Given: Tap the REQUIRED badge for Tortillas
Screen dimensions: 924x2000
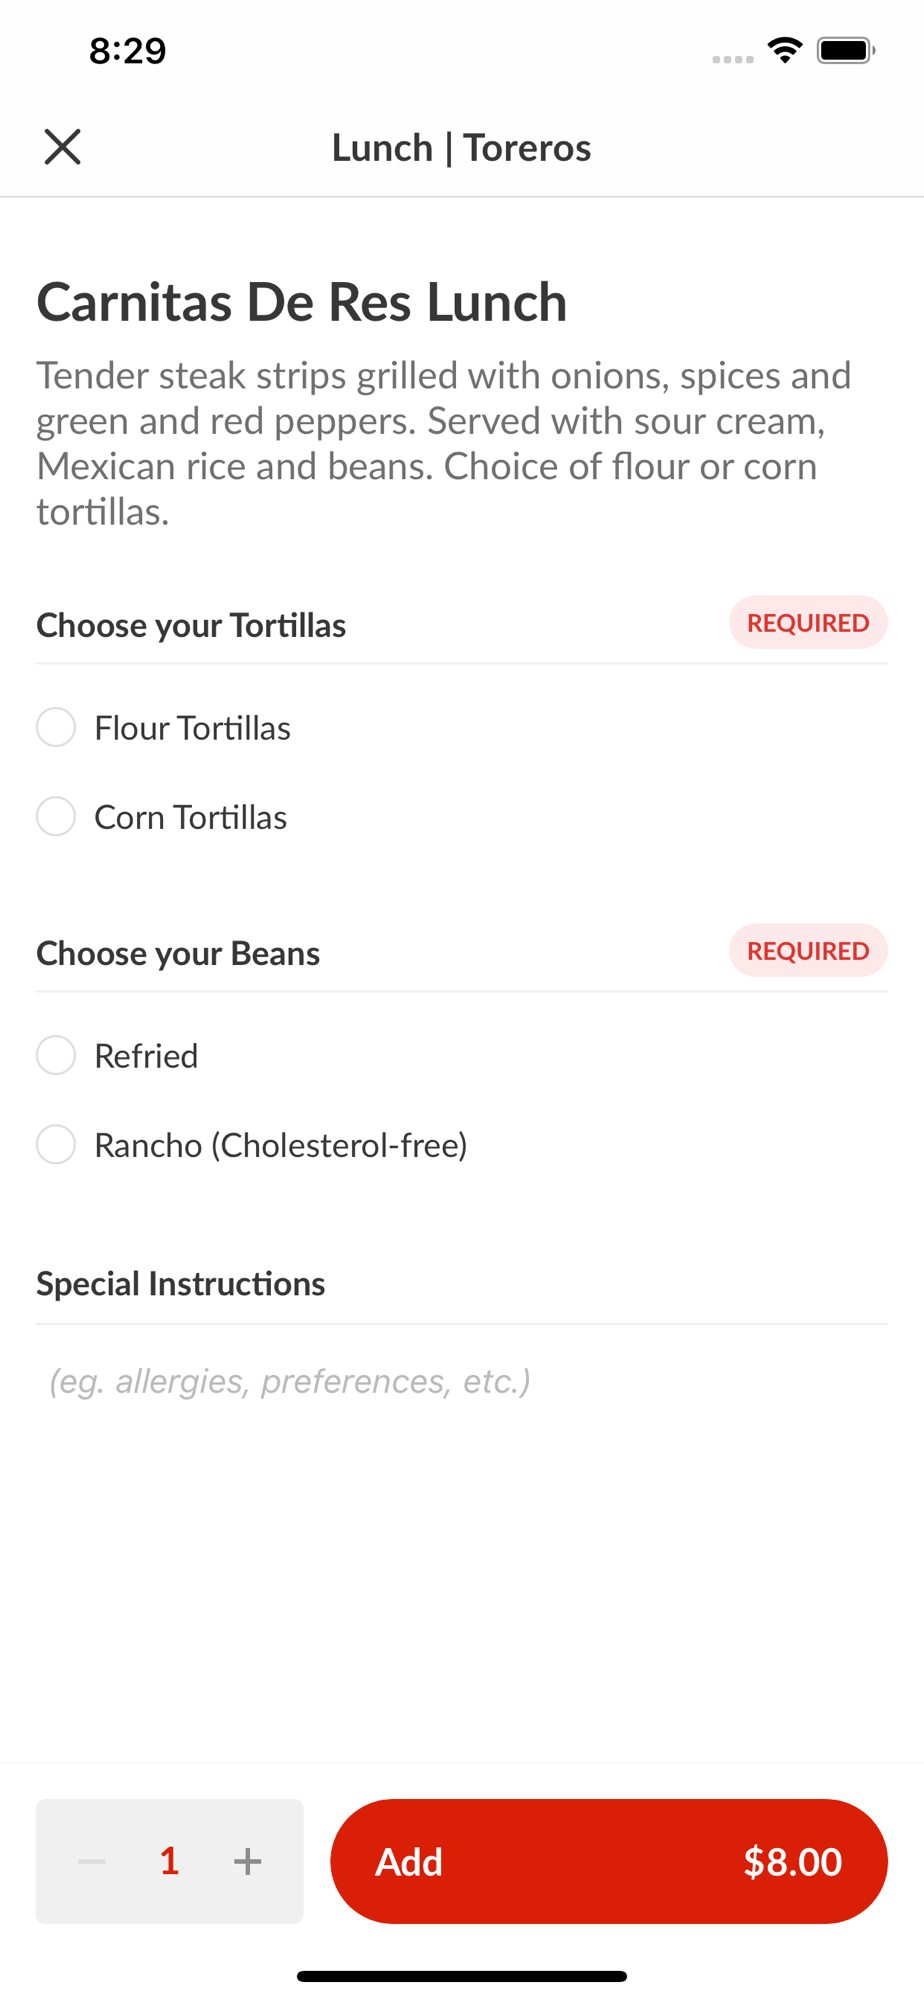Looking at the screenshot, I should pos(808,622).
